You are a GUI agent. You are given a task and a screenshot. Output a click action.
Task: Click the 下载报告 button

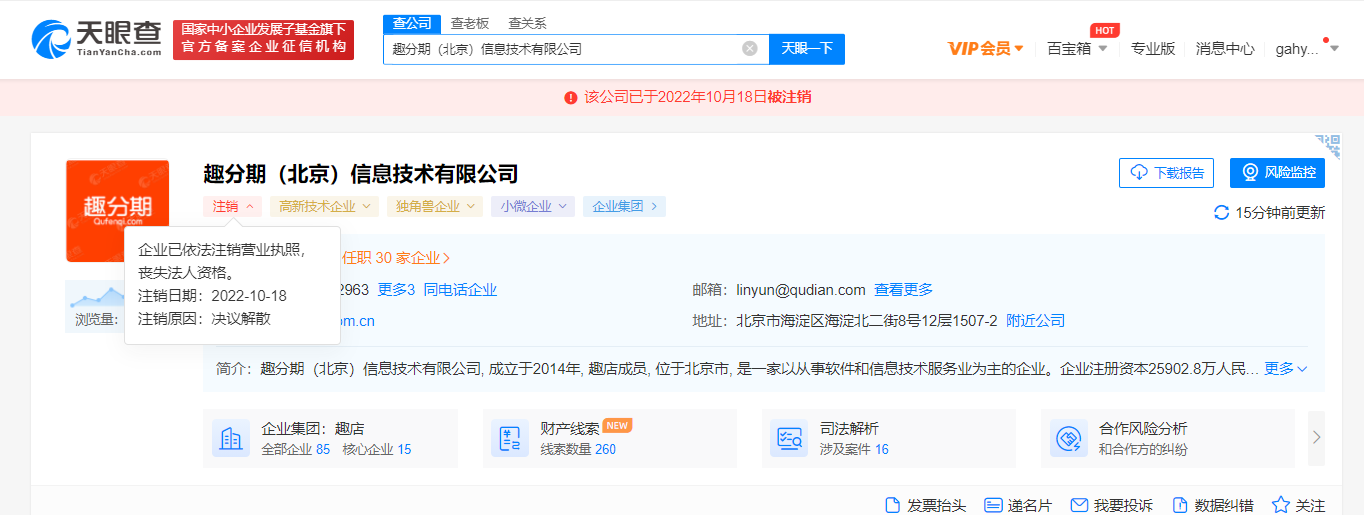coord(1166,173)
